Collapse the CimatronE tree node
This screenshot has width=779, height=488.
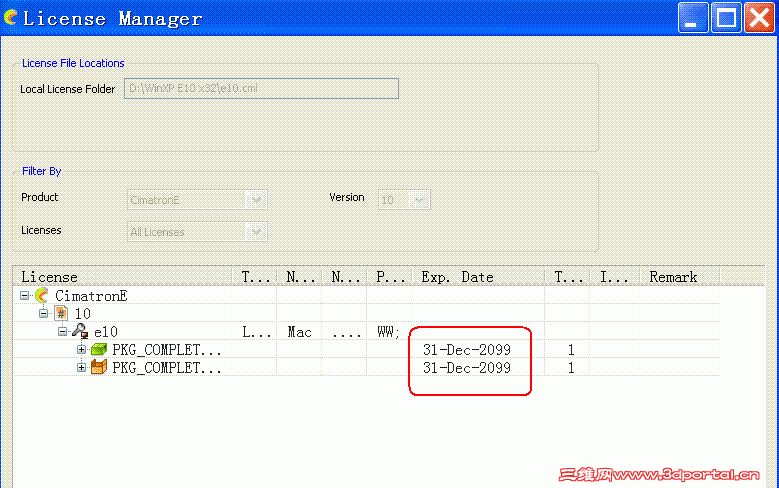[x=24, y=296]
